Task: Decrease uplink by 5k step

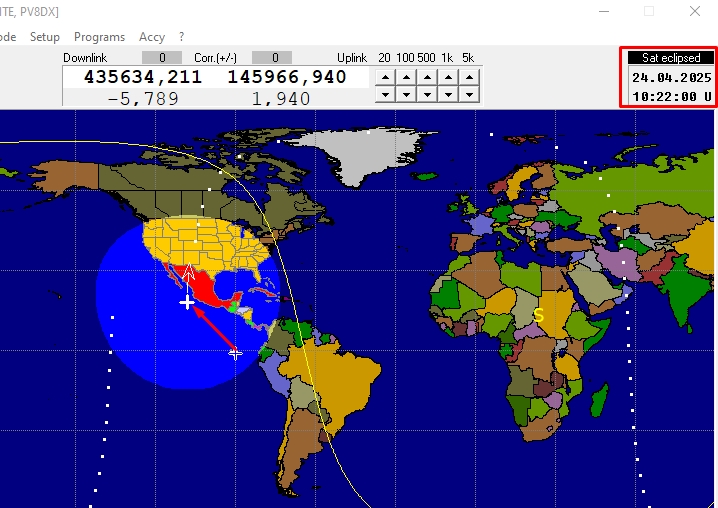Action: 469,94
